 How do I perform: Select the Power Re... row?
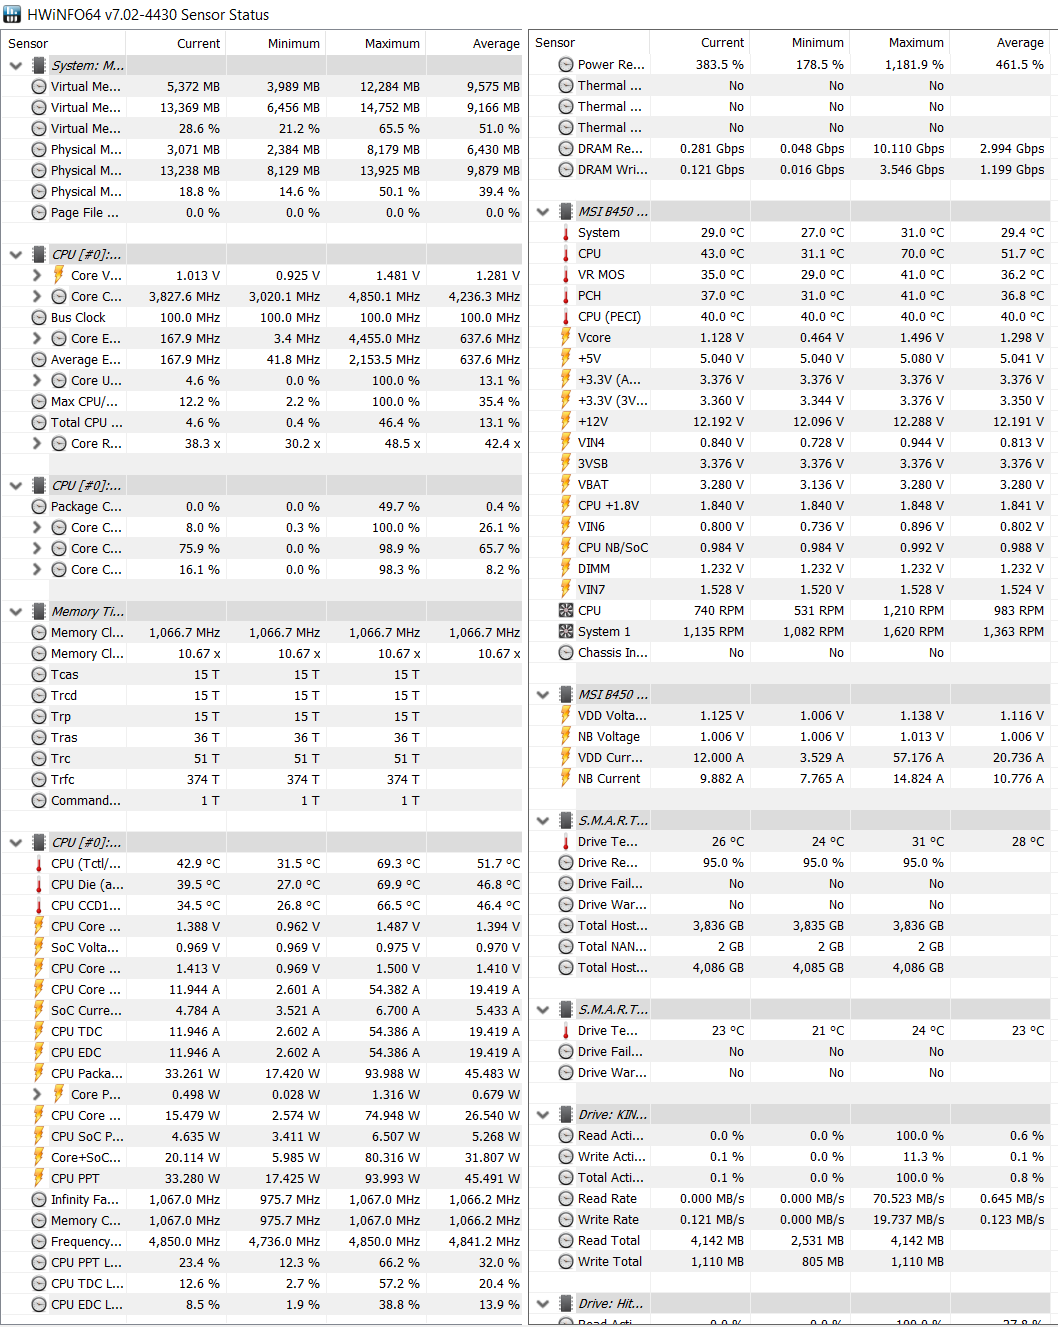[790, 64]
